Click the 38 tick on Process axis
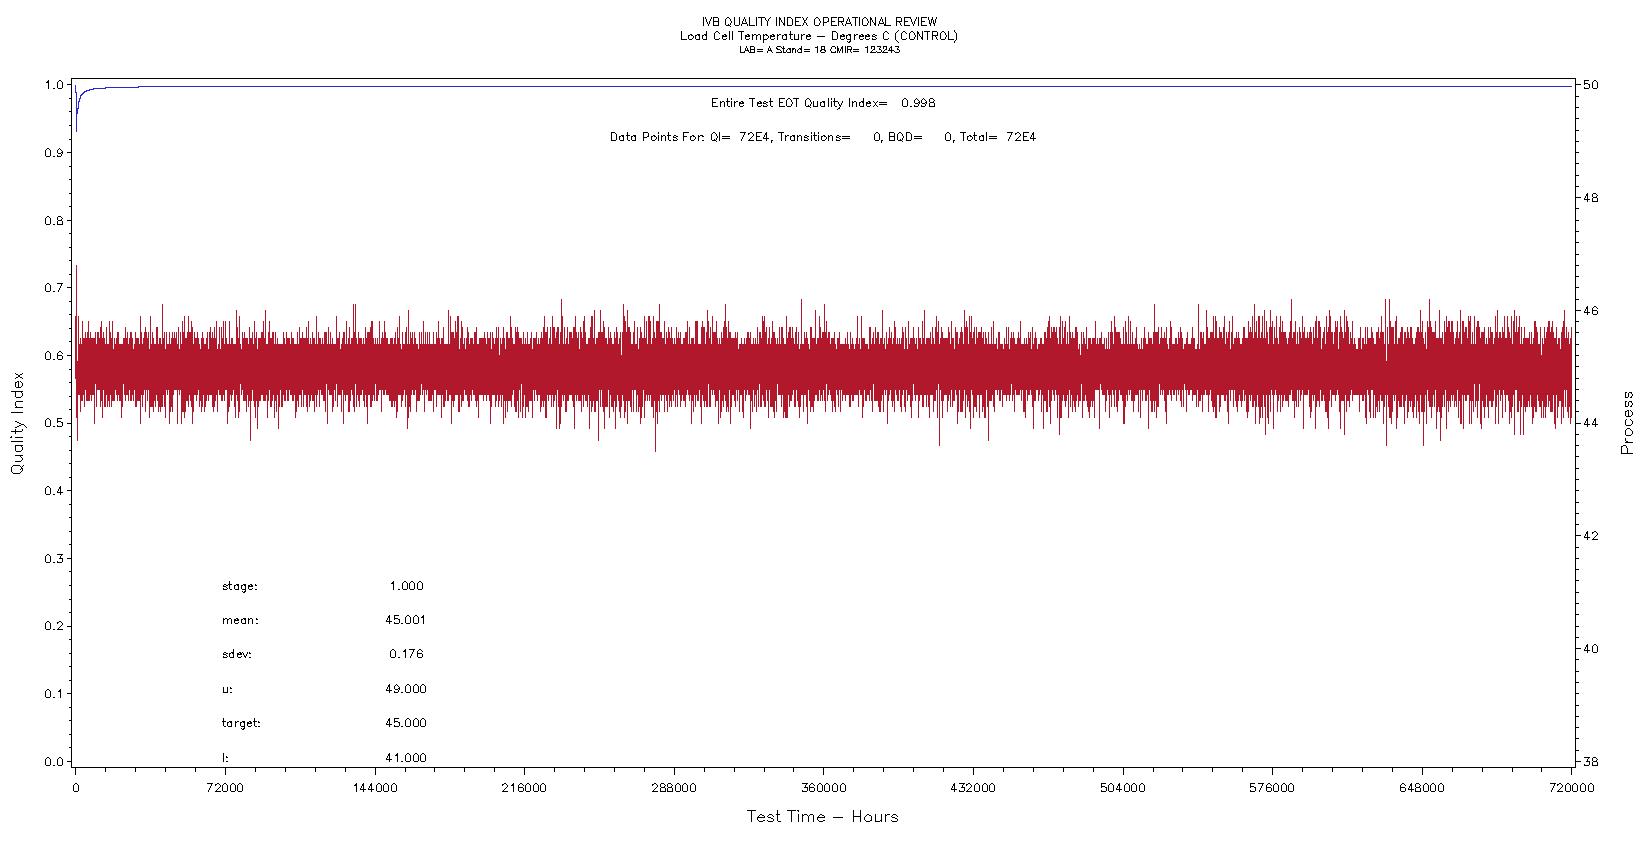The image size is (1648, 845). point(1590,761)
